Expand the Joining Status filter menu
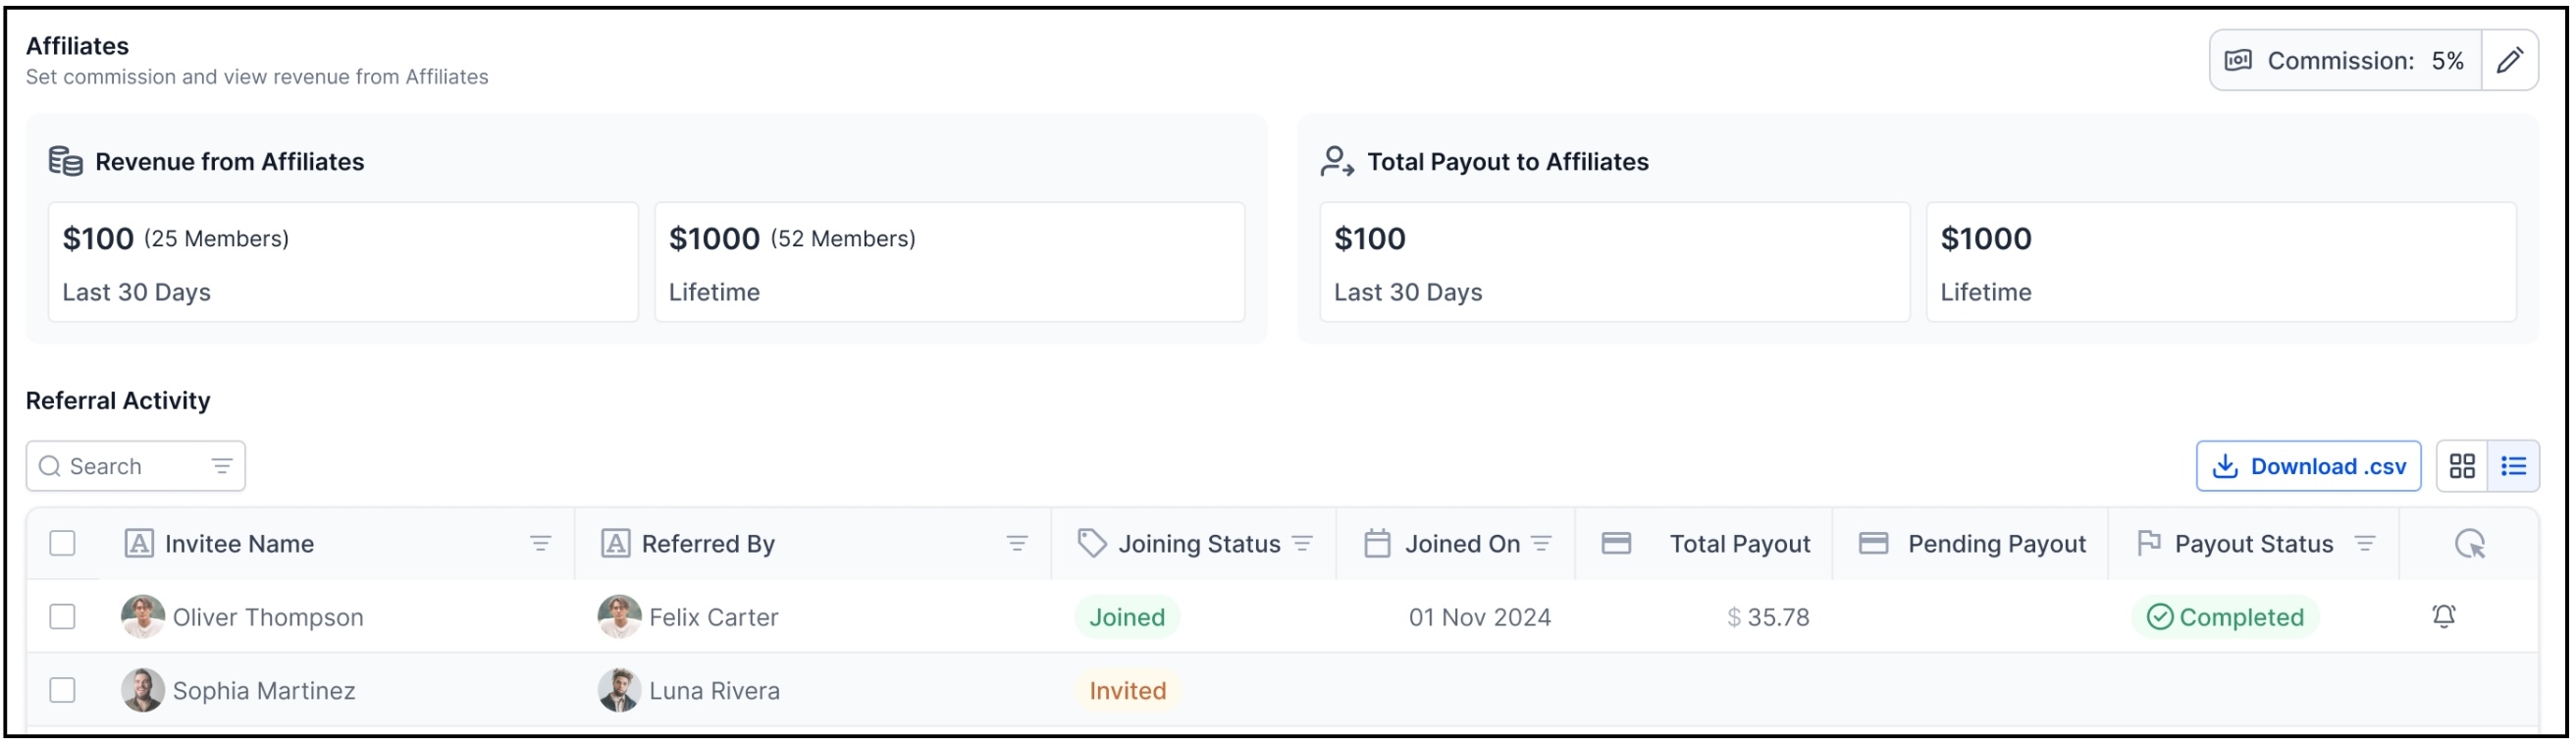This screenshot has width=2576, height=743. tap(1302, 544)
